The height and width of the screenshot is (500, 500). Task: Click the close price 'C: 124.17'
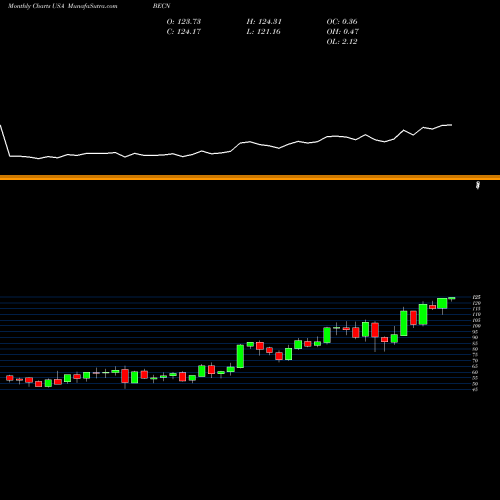[x=184, y=32]
